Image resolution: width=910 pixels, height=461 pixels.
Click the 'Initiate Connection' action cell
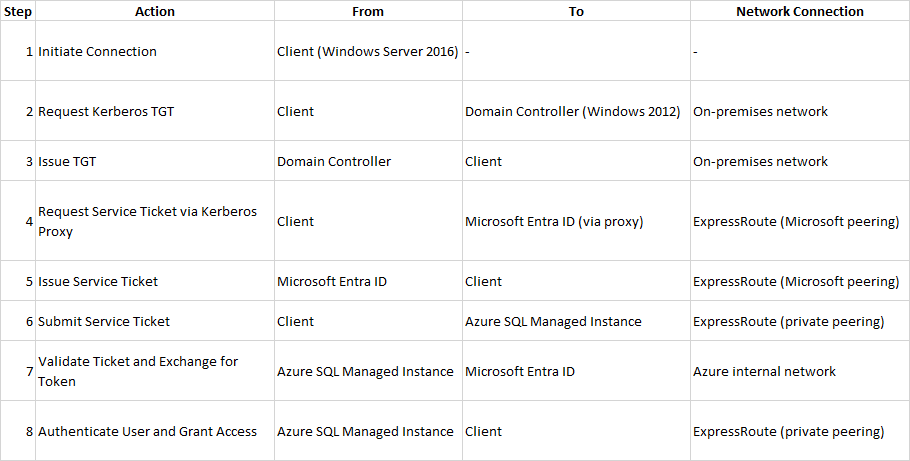click(154, 51)
